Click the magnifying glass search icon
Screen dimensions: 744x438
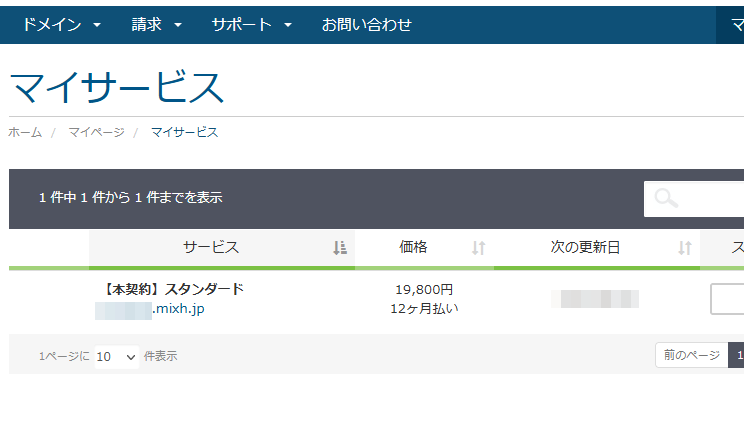(x=666, y=198)
